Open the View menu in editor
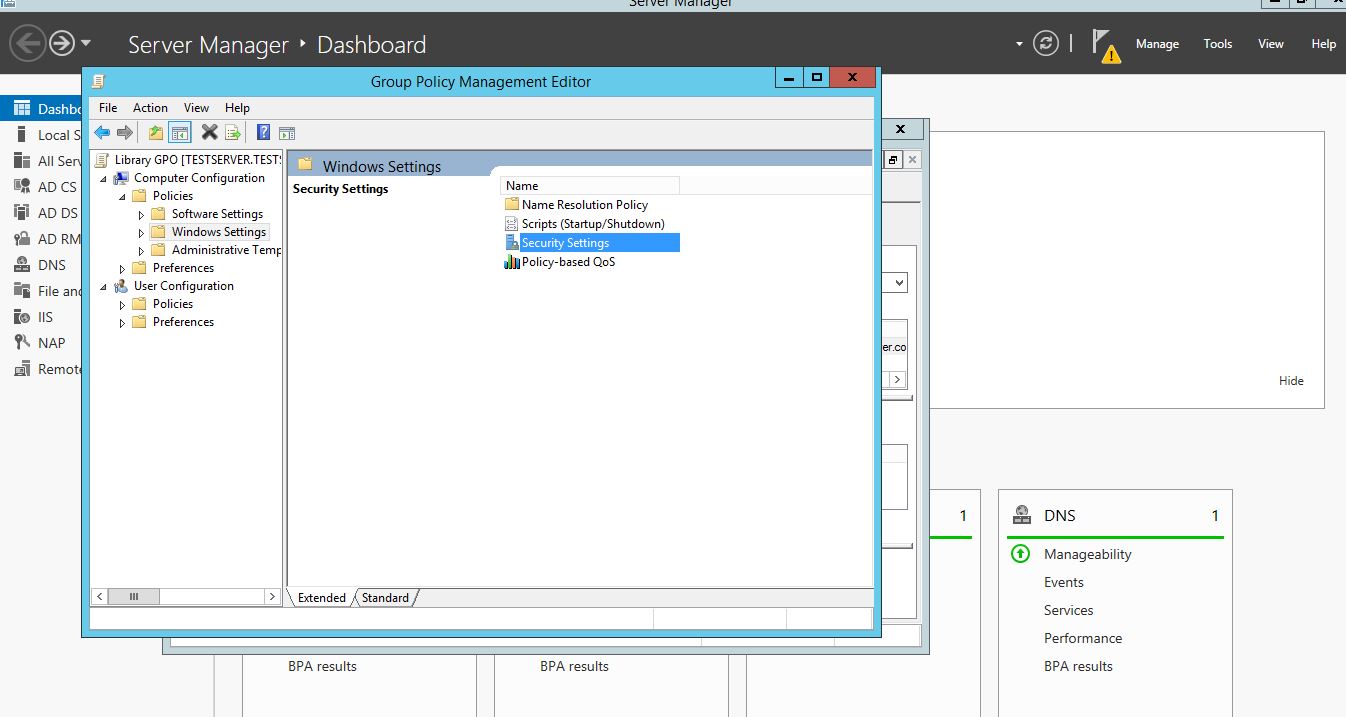 coord(196,108)
